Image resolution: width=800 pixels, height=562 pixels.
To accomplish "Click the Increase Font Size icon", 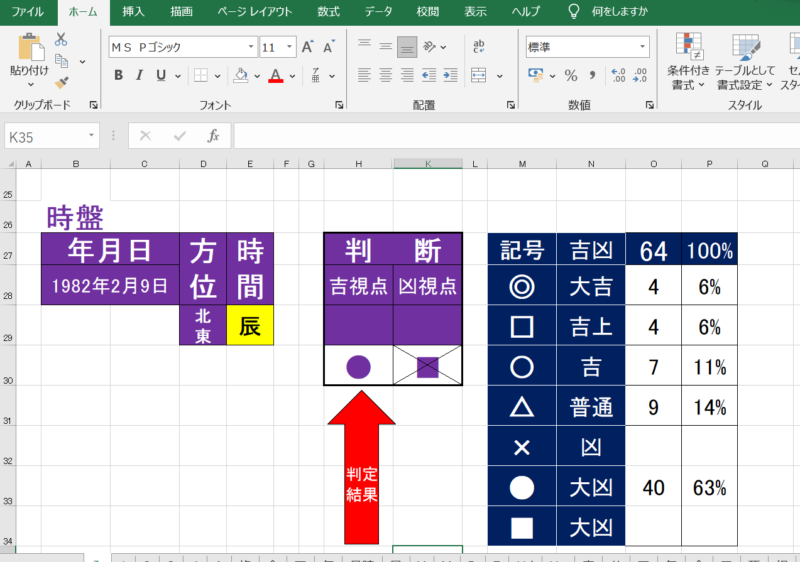I will pos(307,47).
